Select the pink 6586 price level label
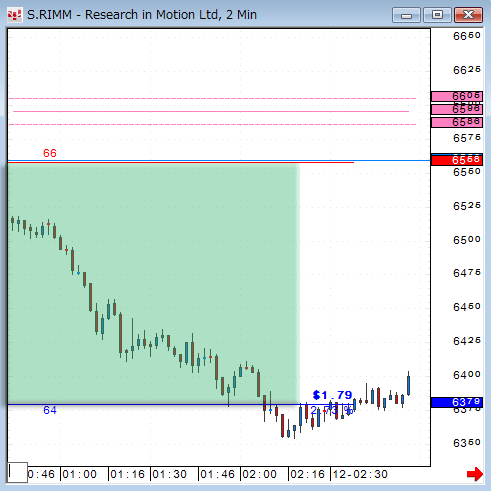Viewport: 491px width, 491px height. pos(457,122)
